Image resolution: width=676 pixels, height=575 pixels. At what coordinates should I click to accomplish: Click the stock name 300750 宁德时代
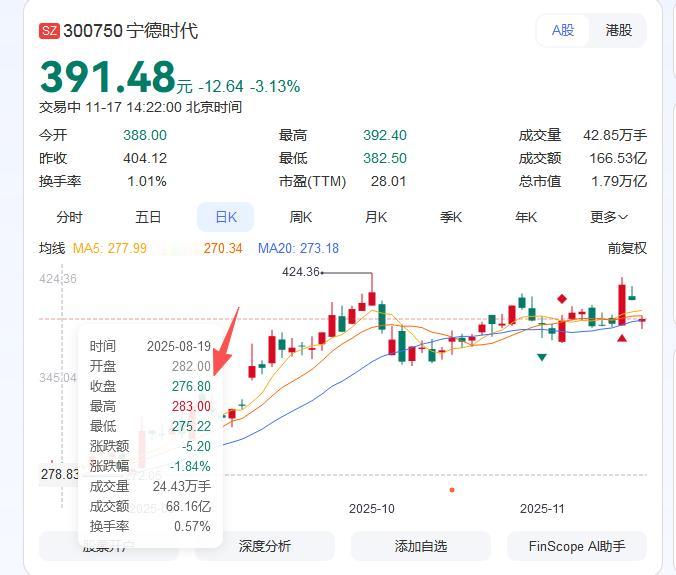[130, 31]
